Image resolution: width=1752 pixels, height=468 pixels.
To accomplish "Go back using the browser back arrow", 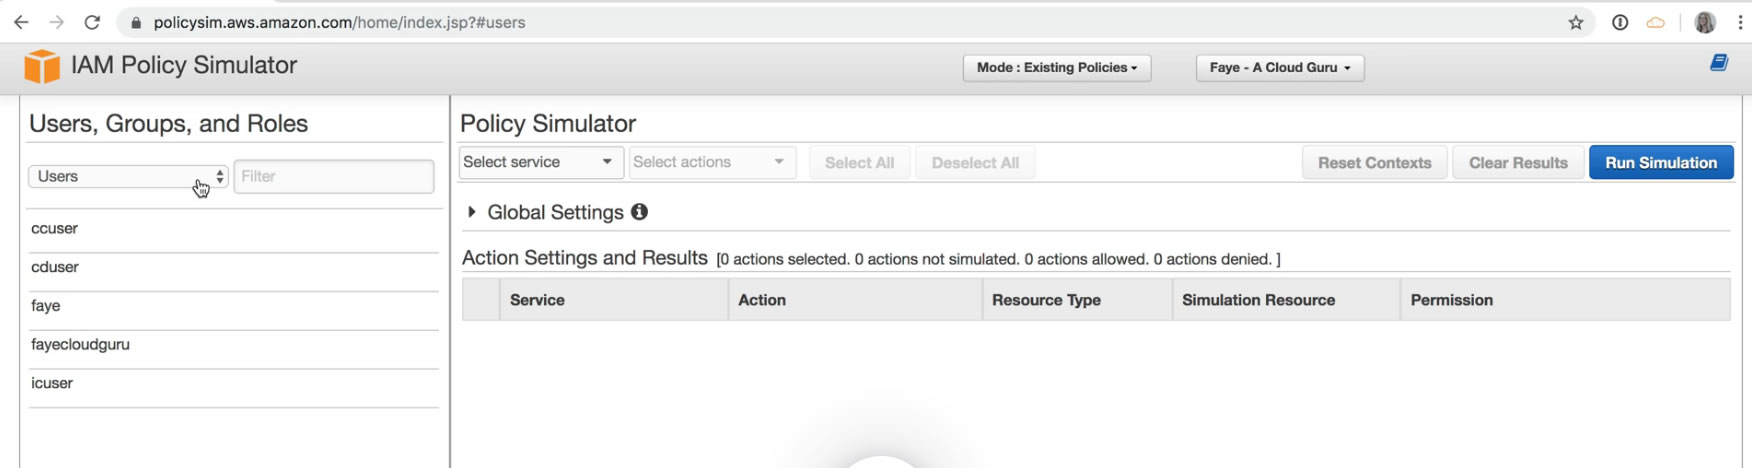I will pyautogui.click(x=21, y=22).
